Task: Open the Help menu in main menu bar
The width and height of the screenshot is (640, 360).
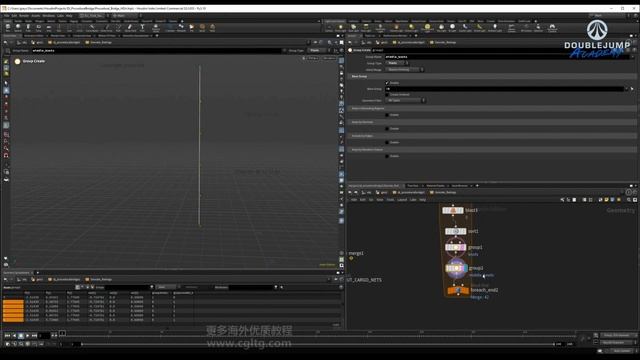Action: [x=69, y=16]
